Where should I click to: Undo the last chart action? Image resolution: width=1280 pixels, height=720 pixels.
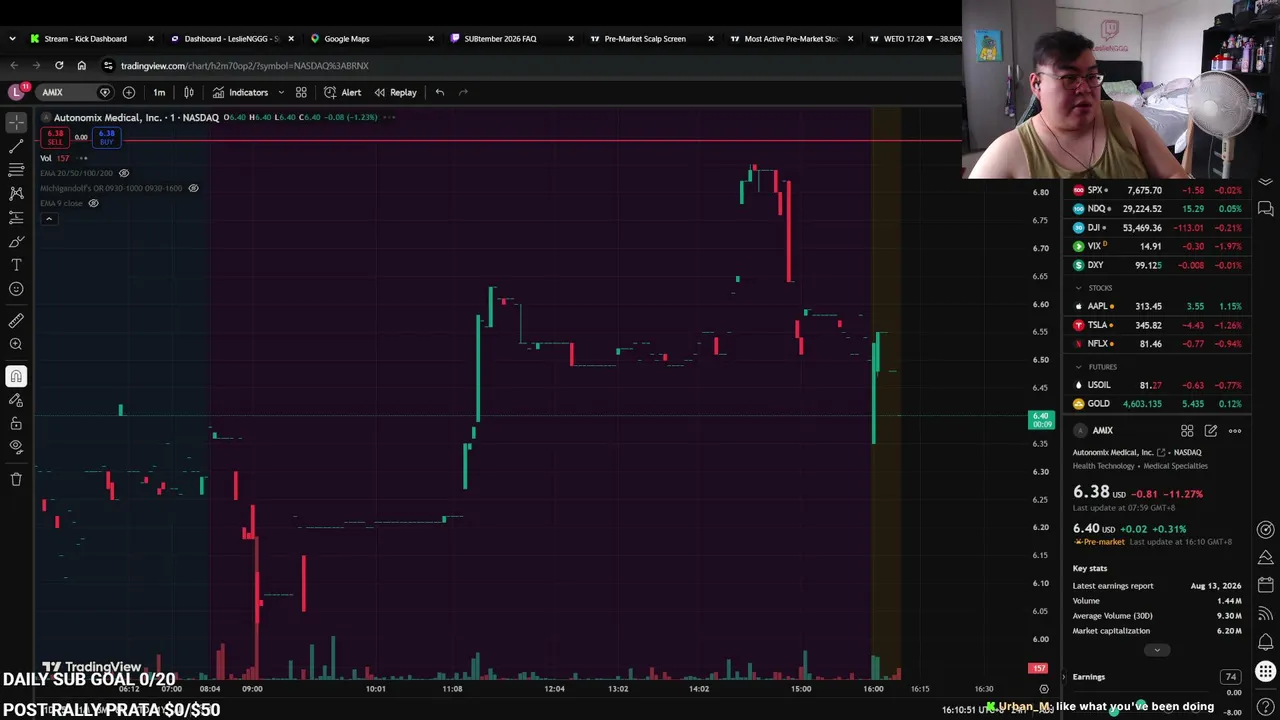pos(440,92)
